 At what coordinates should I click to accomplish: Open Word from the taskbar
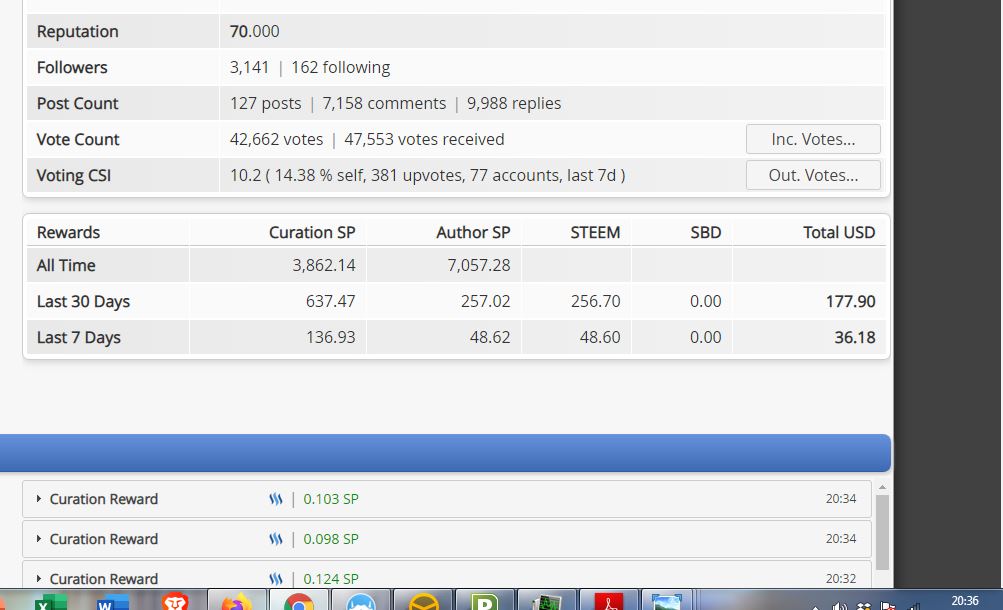(113, 602)
